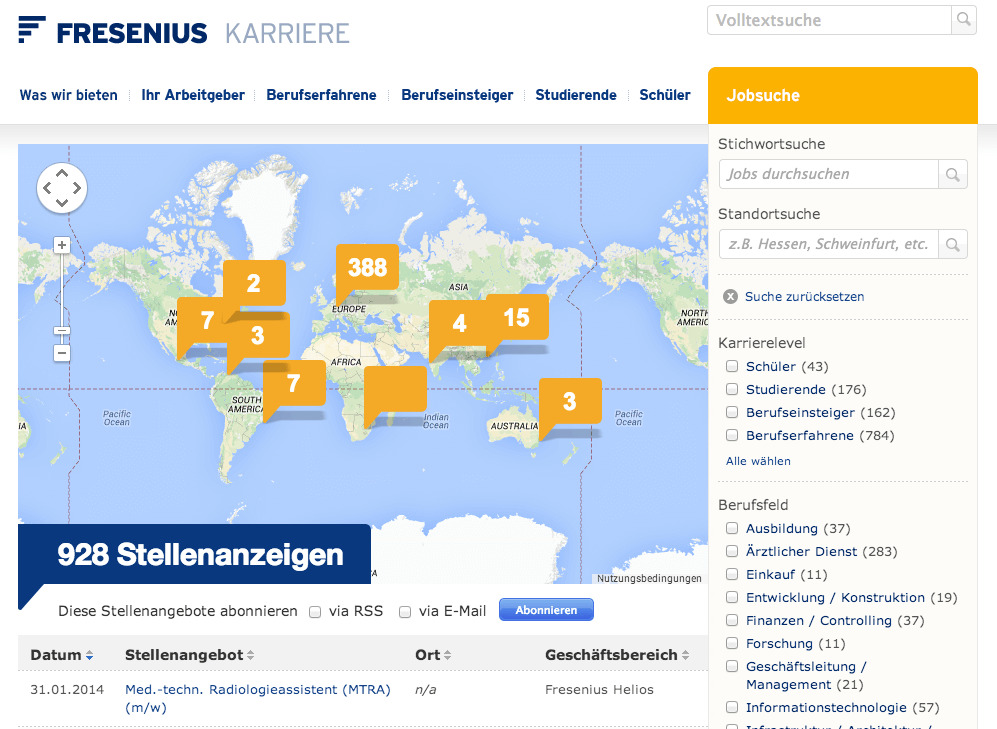Click the Stichwortsuche magnifier search icon
997x729 pixels.
point(952,173)
